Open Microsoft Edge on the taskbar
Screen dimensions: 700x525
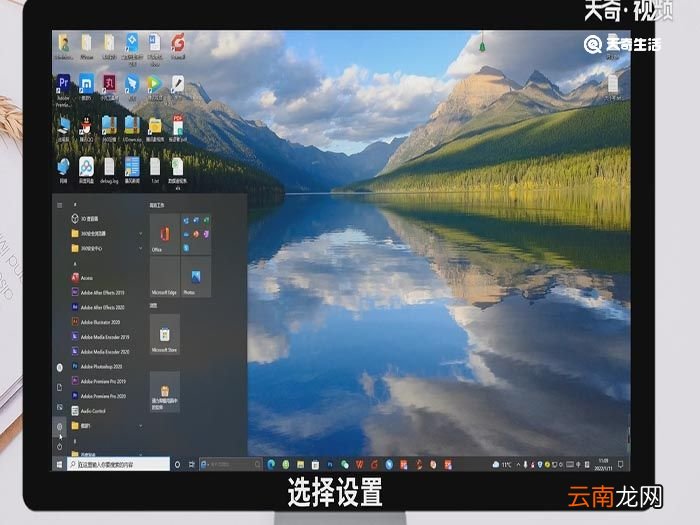coord(271,465)
